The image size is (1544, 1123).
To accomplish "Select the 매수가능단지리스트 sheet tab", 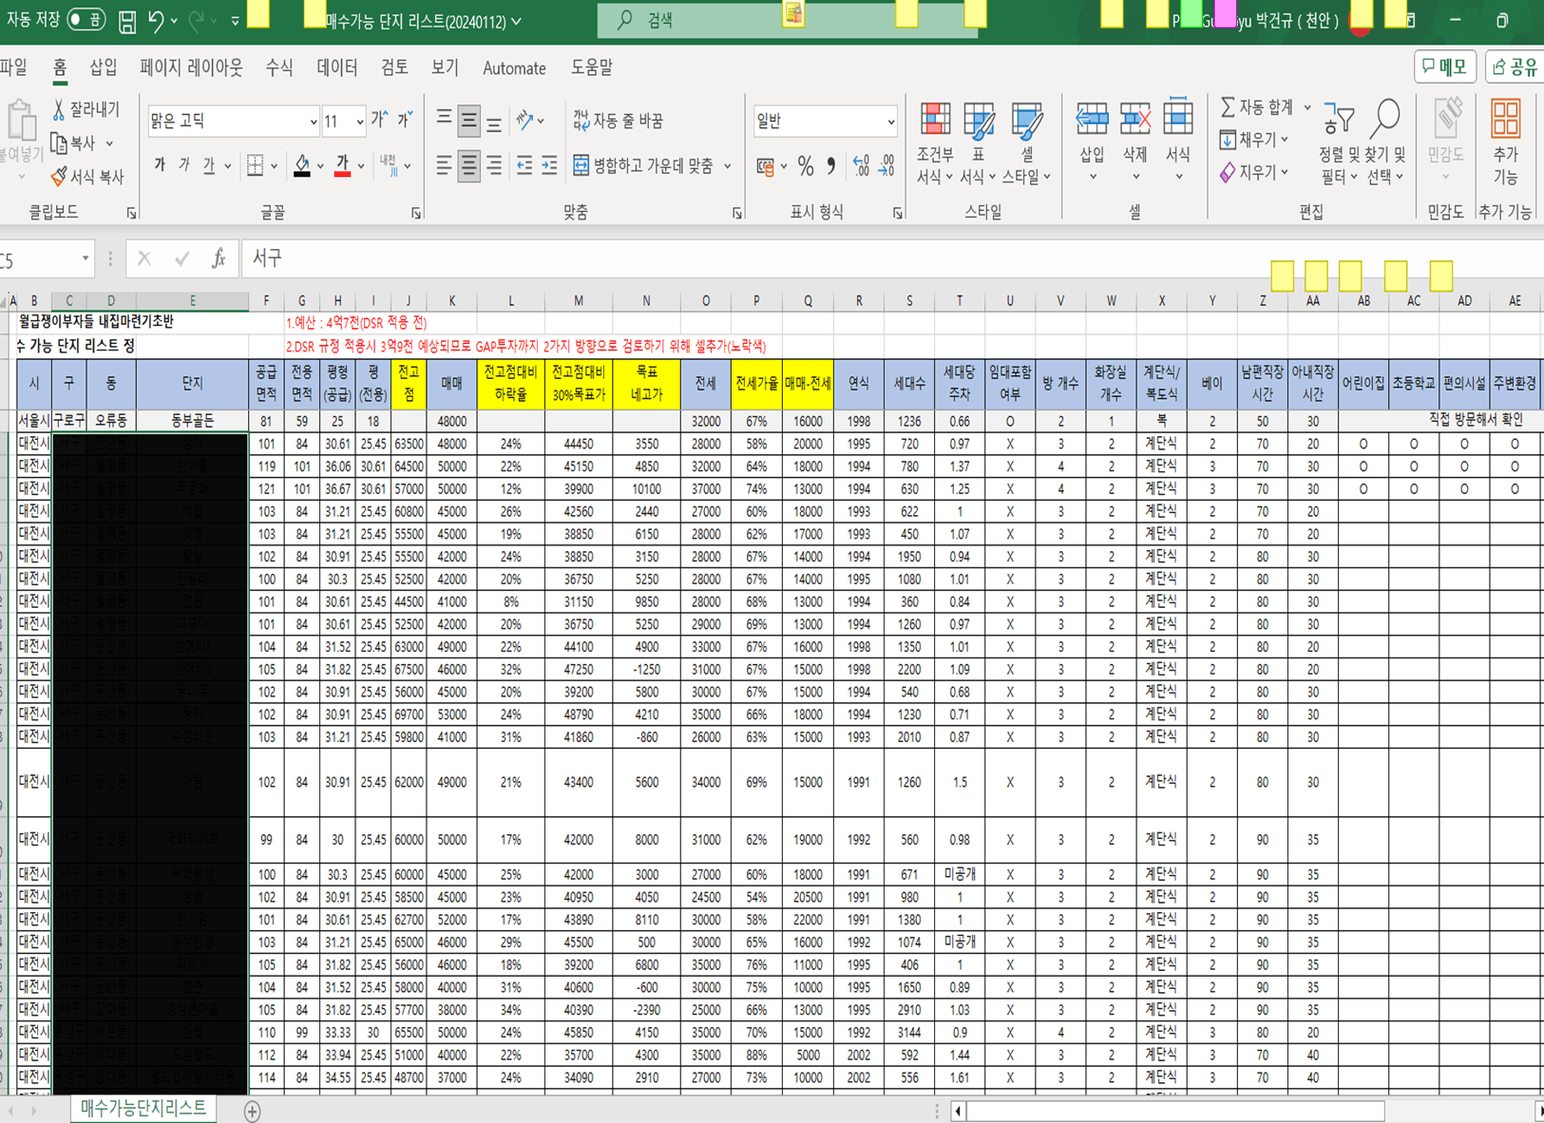I will click(x=143, y=1108).
